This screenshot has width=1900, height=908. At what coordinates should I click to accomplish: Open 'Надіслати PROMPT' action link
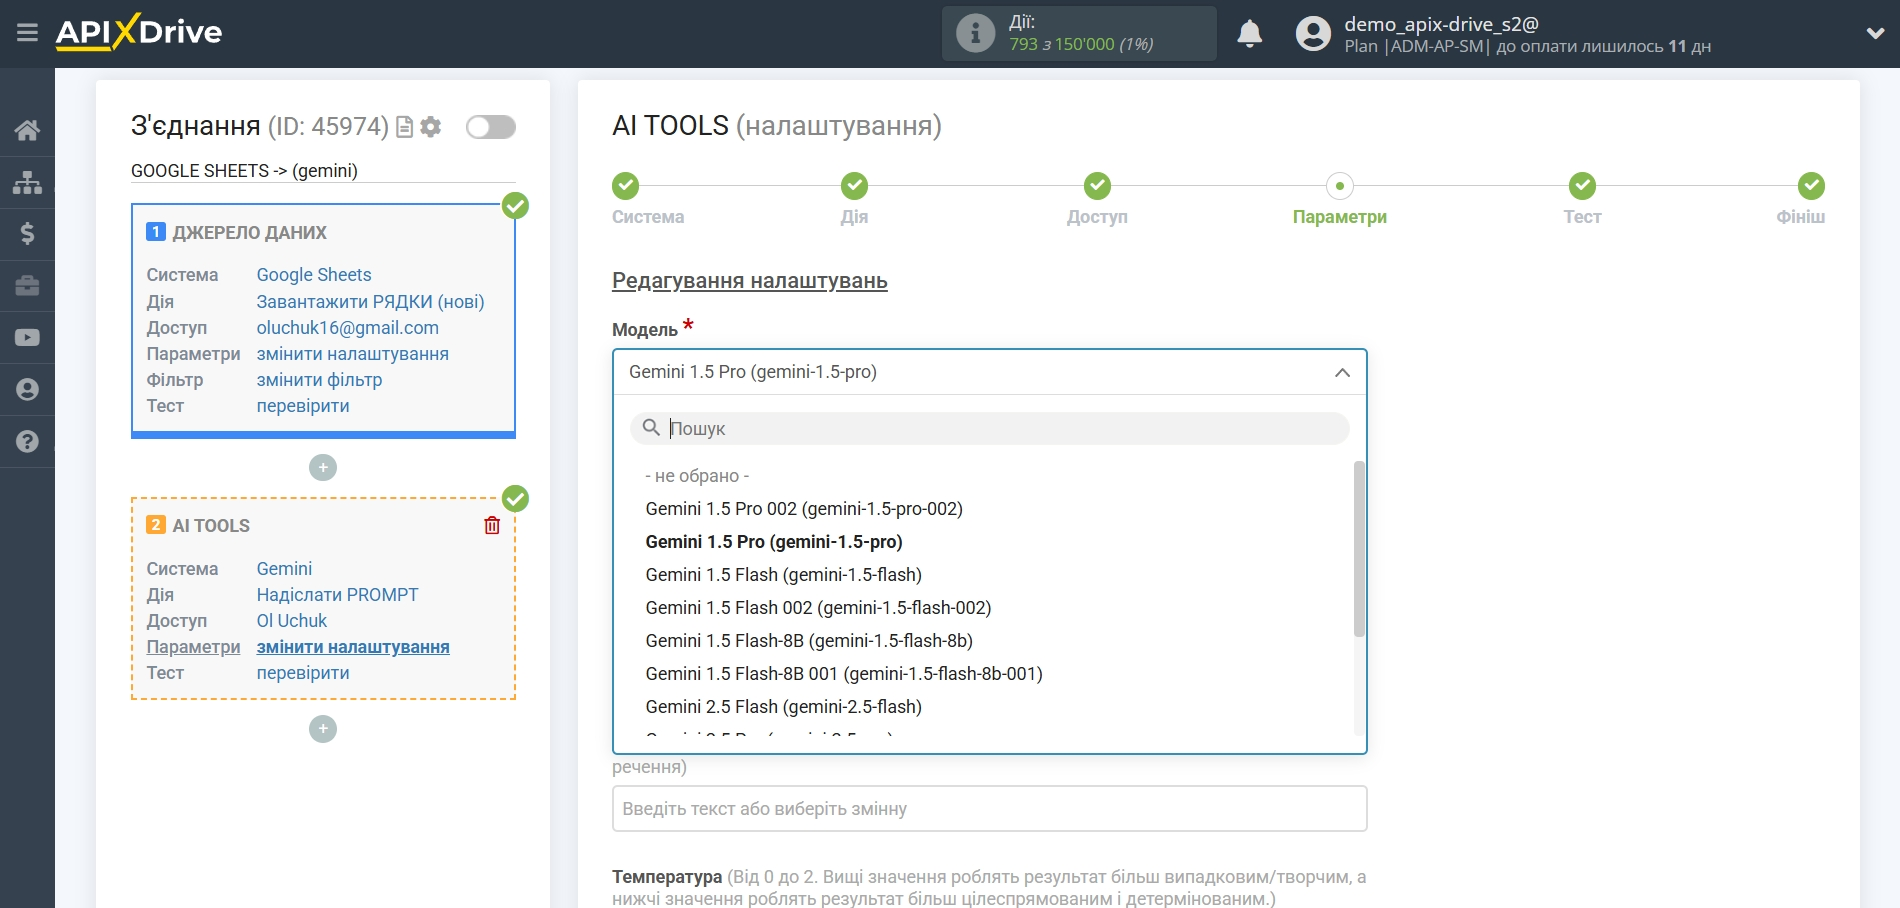[x=337, y=595]
